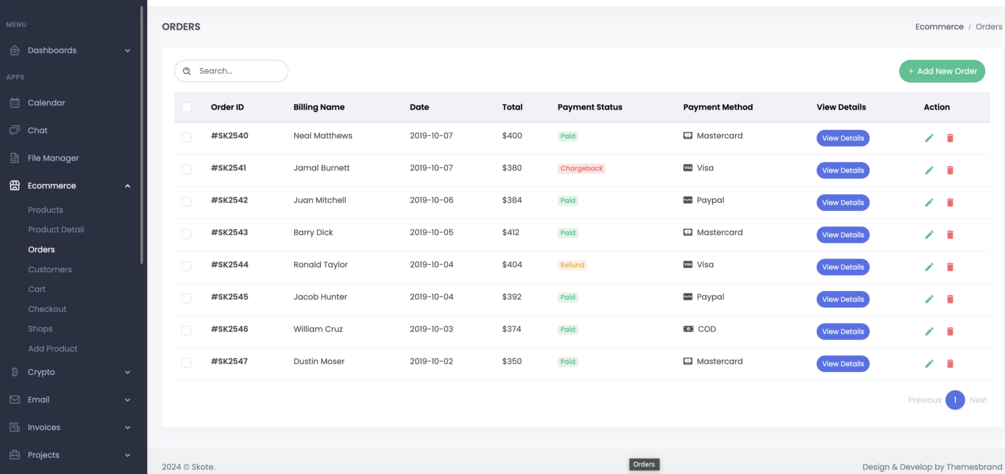Open Product Detail in the sidebar
This screenshot has width=1005, height=474.
(x=56, y=229)
